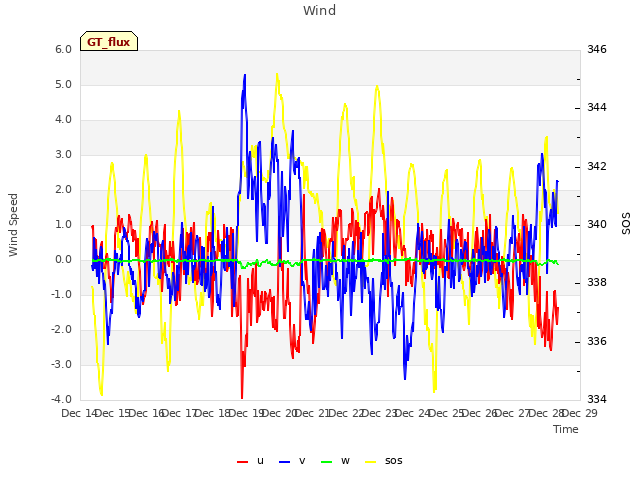The width and height of the screenshot is (640, 480).
Task: Select the 'v' legend label
Action: point(302,461)
